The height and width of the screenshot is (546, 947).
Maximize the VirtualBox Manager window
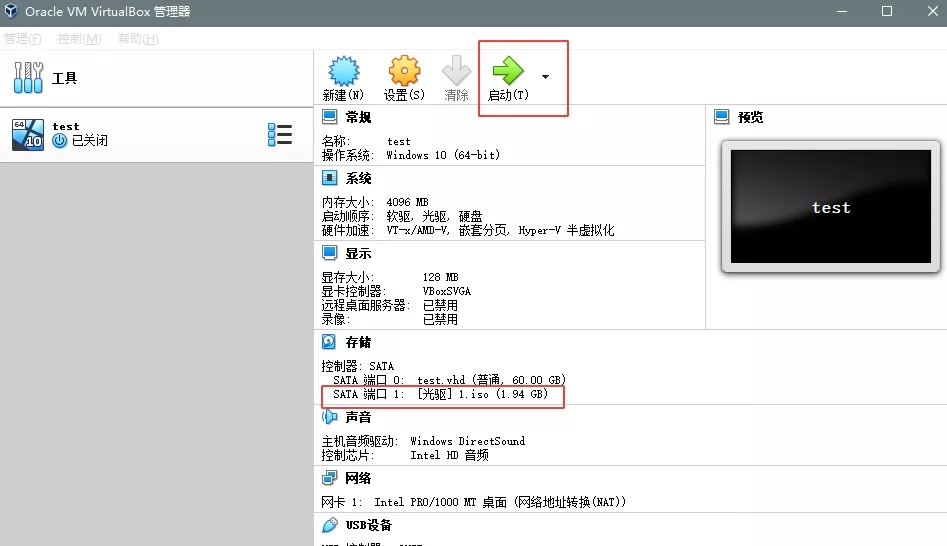point(887,11)
